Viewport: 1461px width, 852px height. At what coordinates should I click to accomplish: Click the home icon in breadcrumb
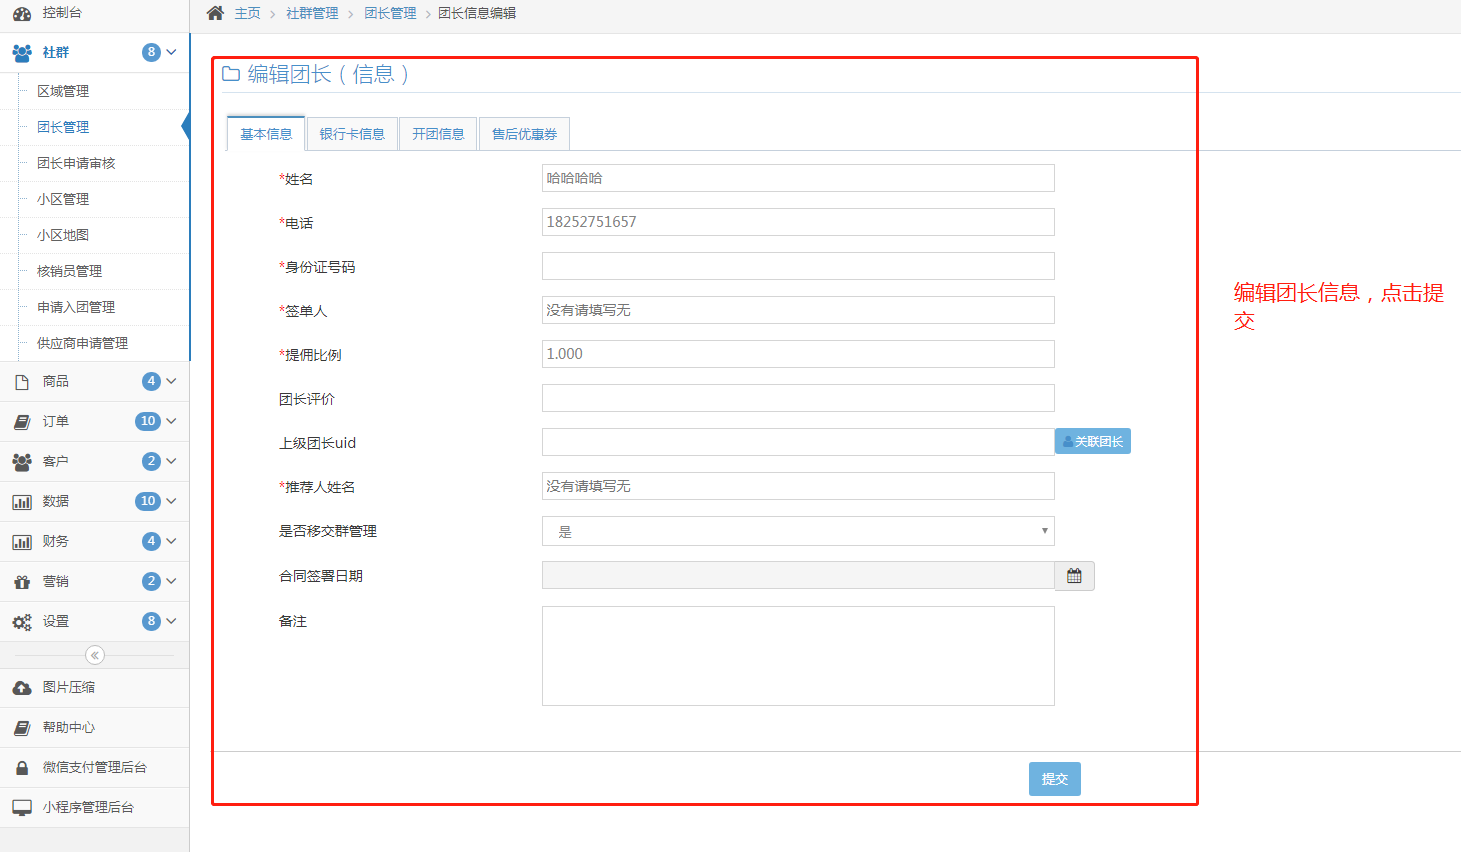215,13
